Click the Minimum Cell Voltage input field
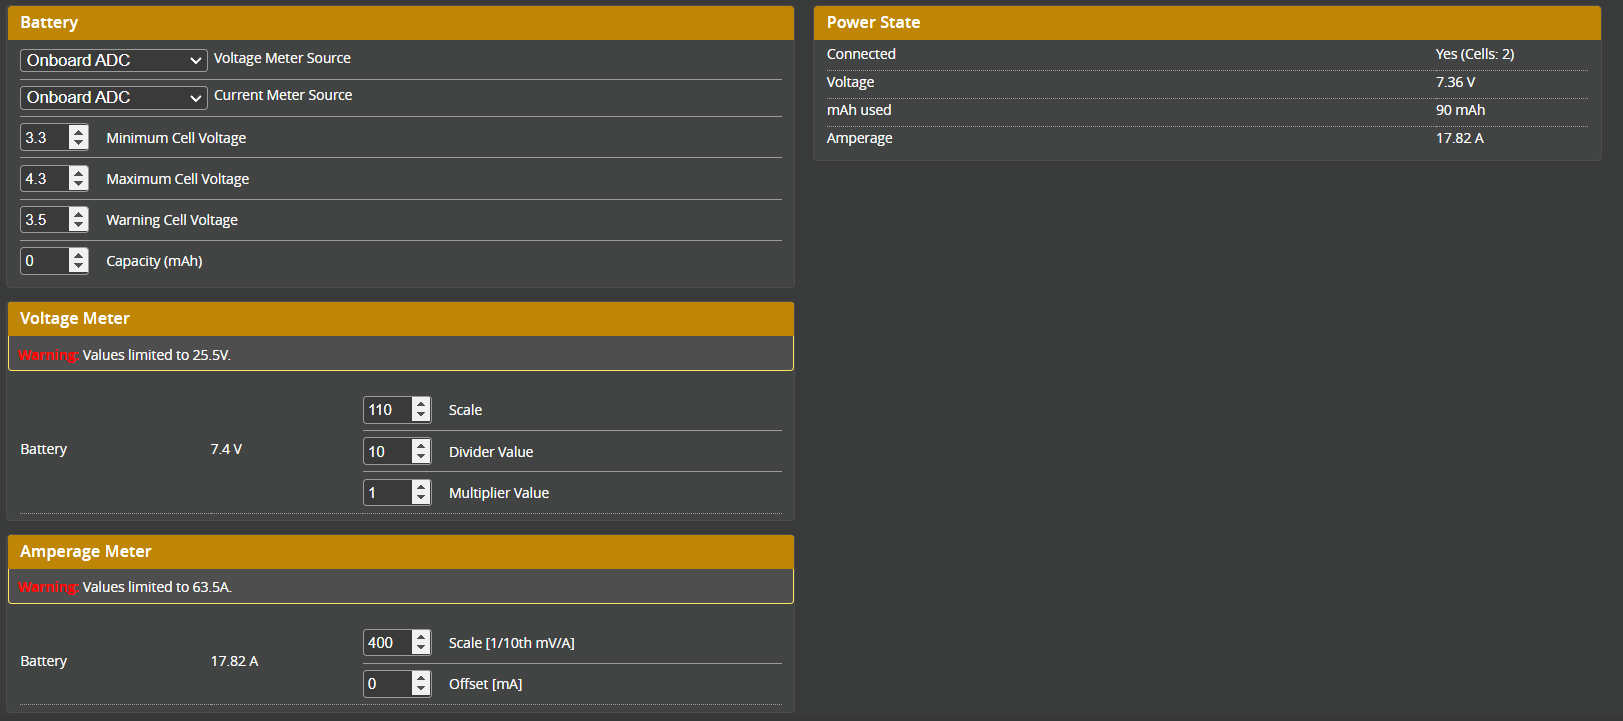This screenshot has height=721, width=1623. coord(45,138)
